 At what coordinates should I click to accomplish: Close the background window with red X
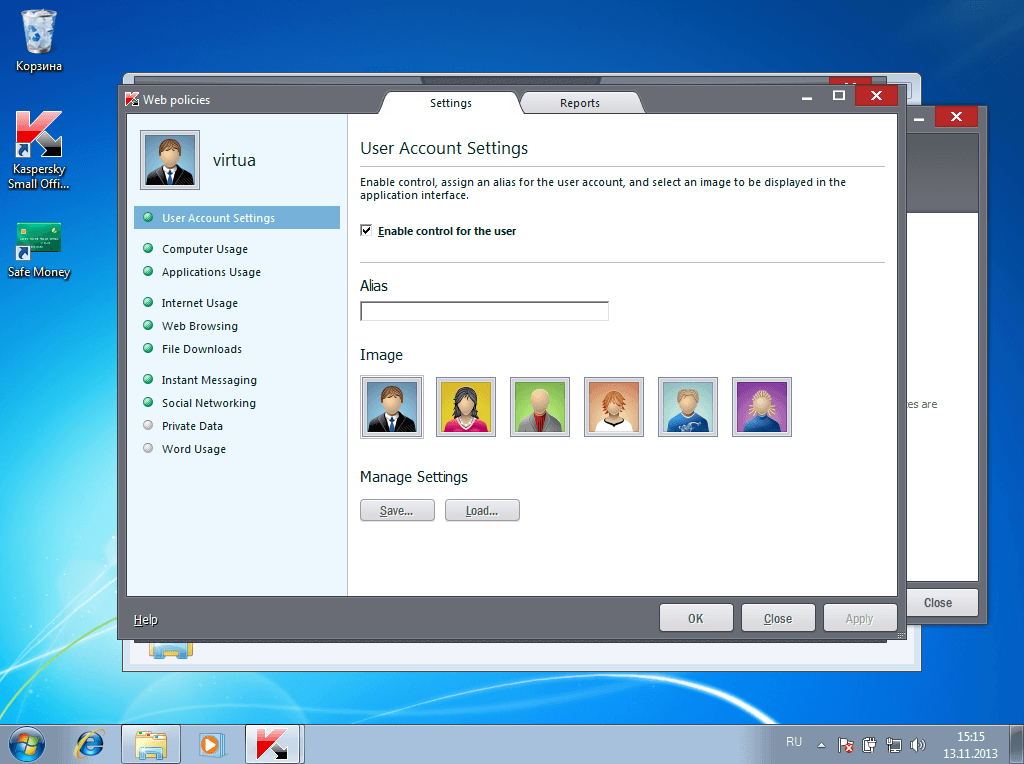coord(956,116)
